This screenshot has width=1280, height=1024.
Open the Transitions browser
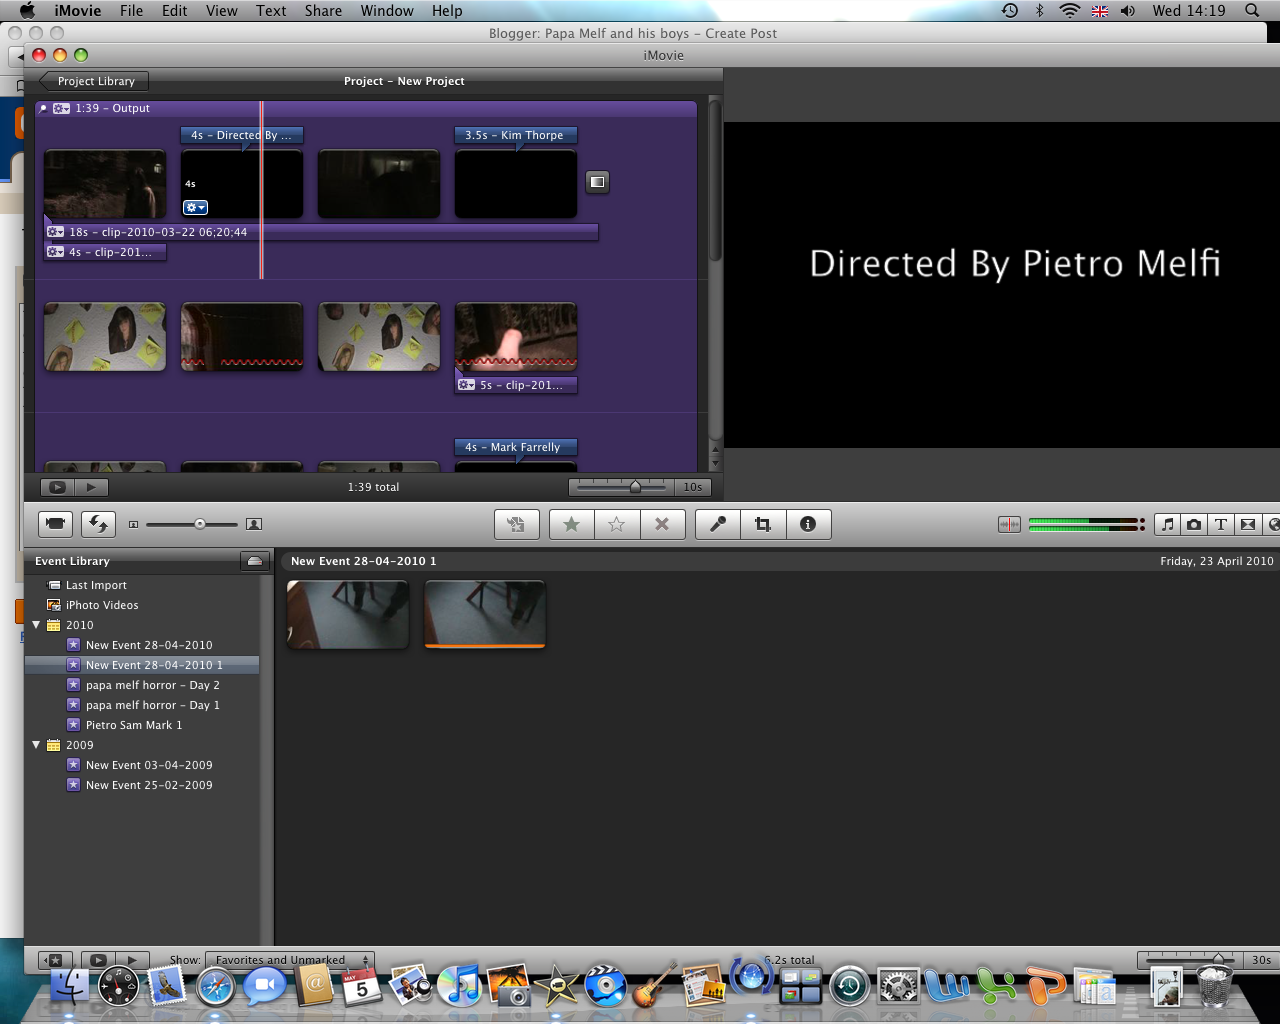tap(1248, 524)
